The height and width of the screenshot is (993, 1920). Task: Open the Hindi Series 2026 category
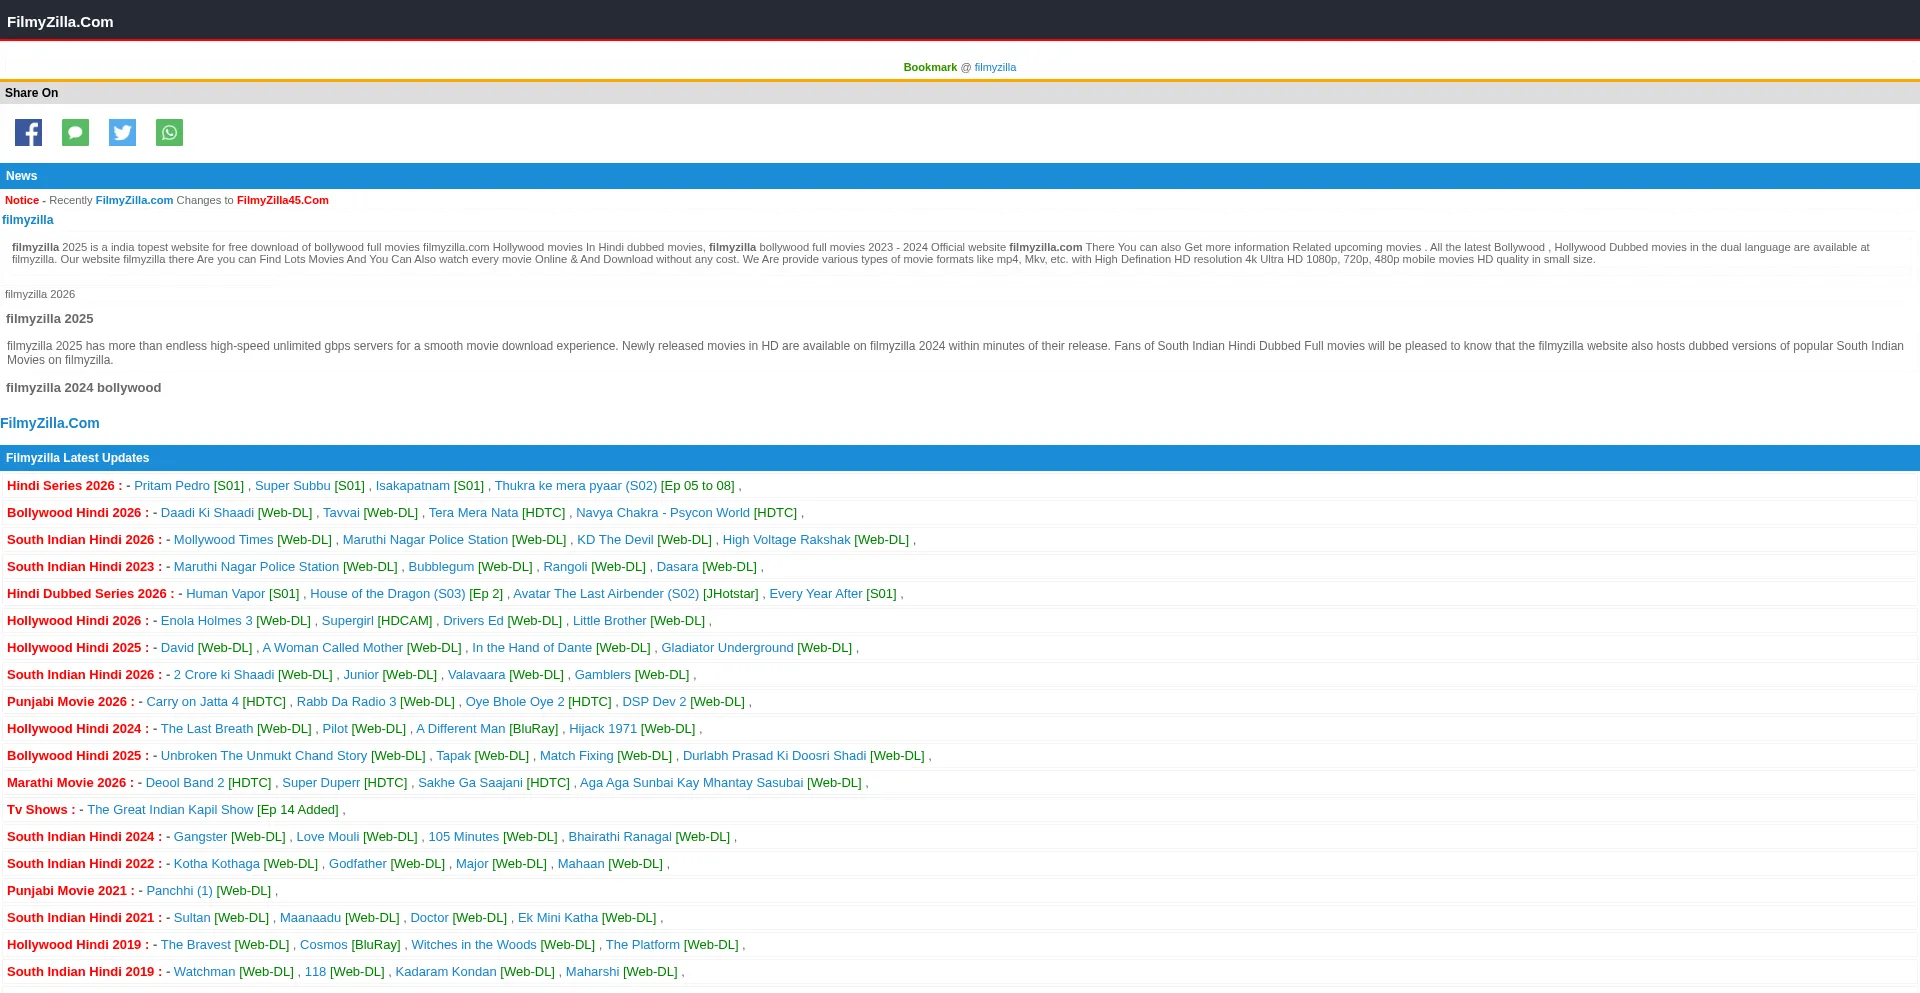(64, 486)
